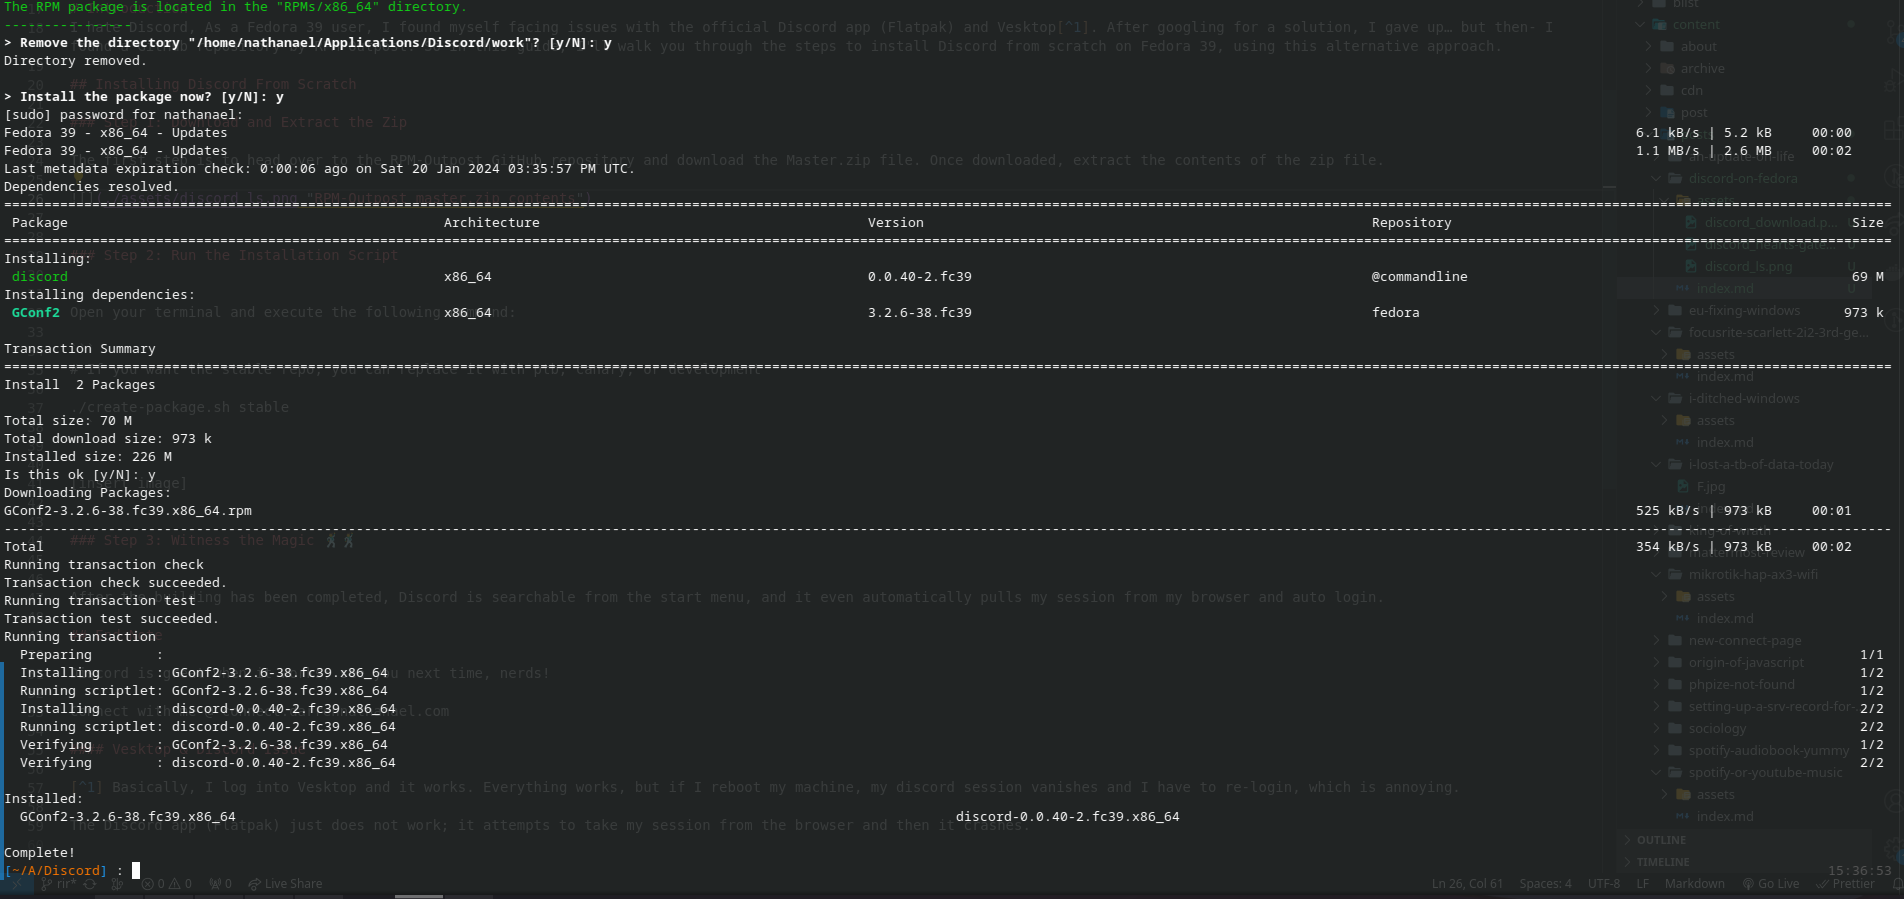Start a Live Share session
The height and width of the screenshot is (899, 1904).
pyautogui.click(x=285, y=884)
